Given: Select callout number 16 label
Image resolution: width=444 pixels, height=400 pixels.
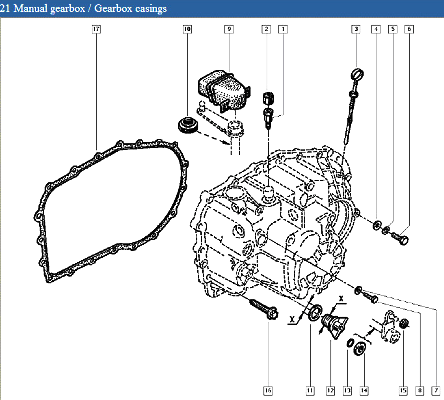Looking at the screenshot, I should (x=268, y=390).
